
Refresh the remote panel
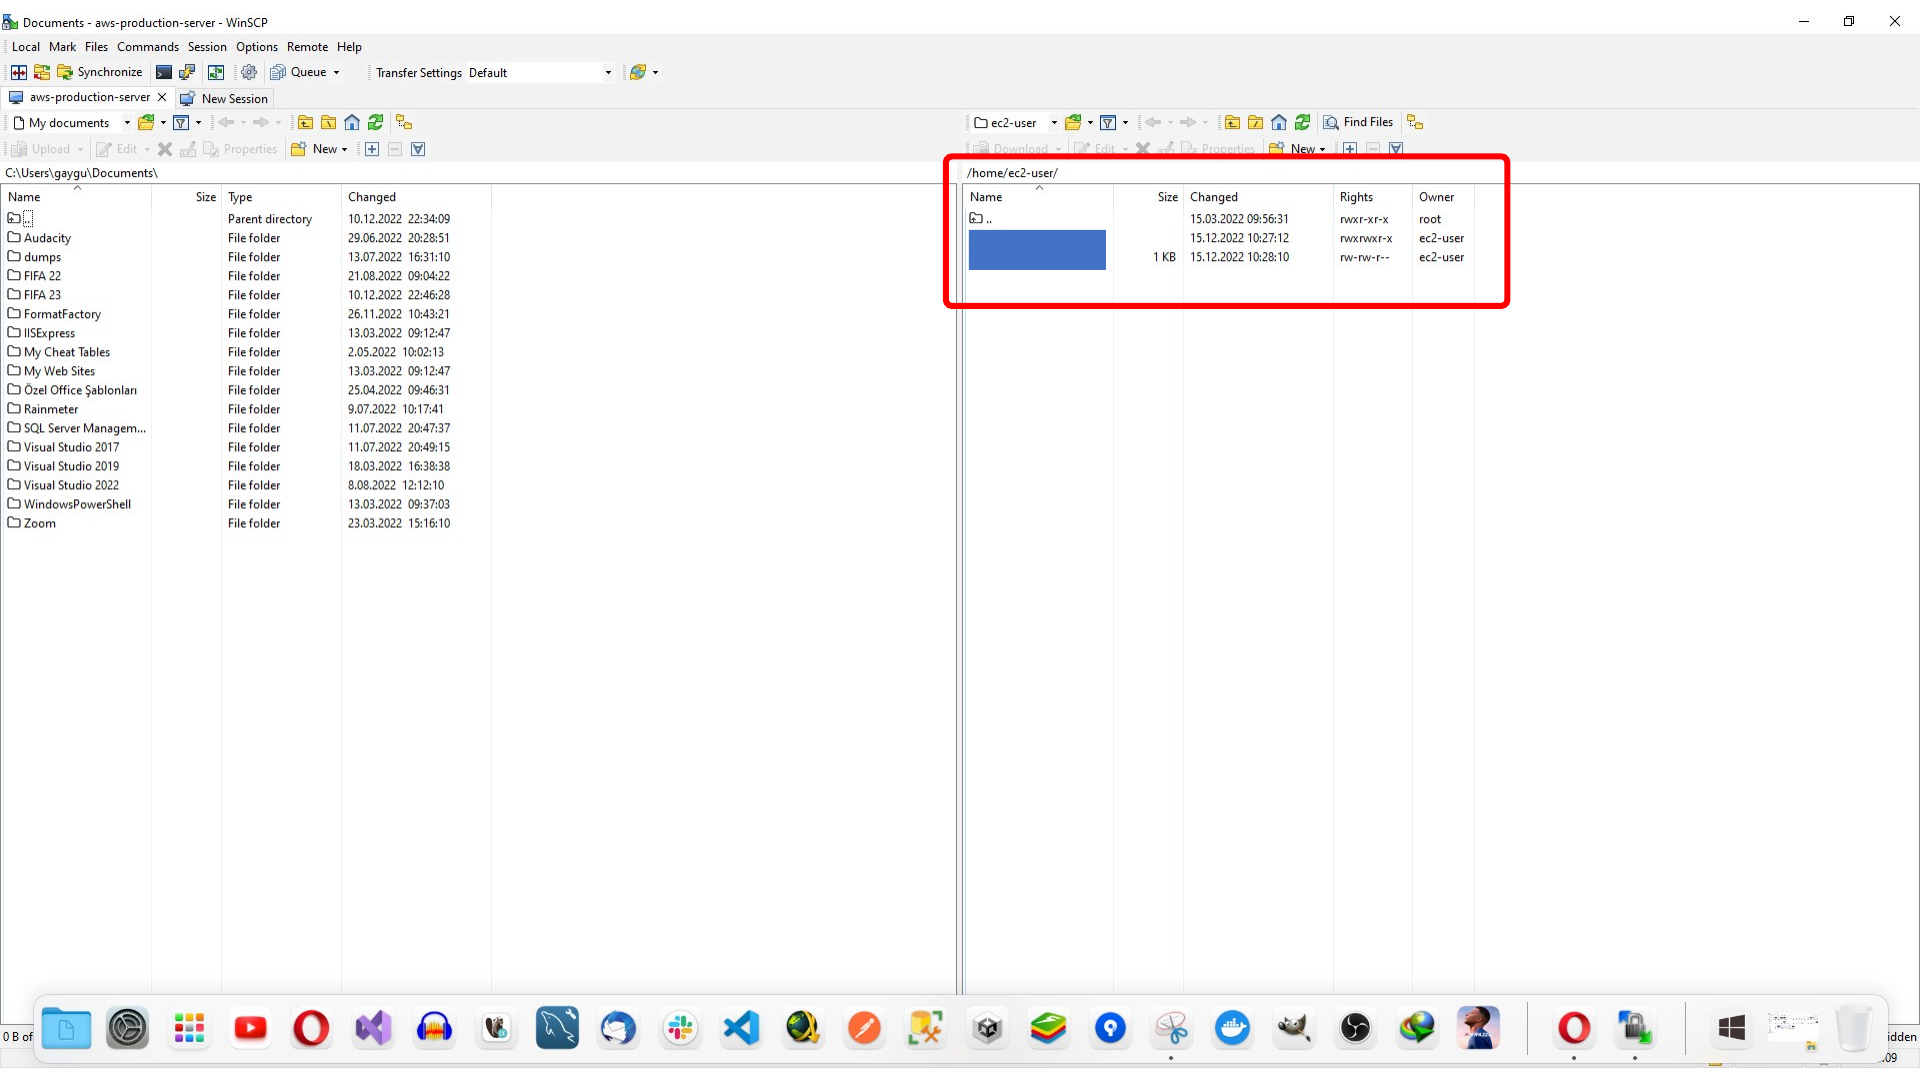pos(1303,122)
